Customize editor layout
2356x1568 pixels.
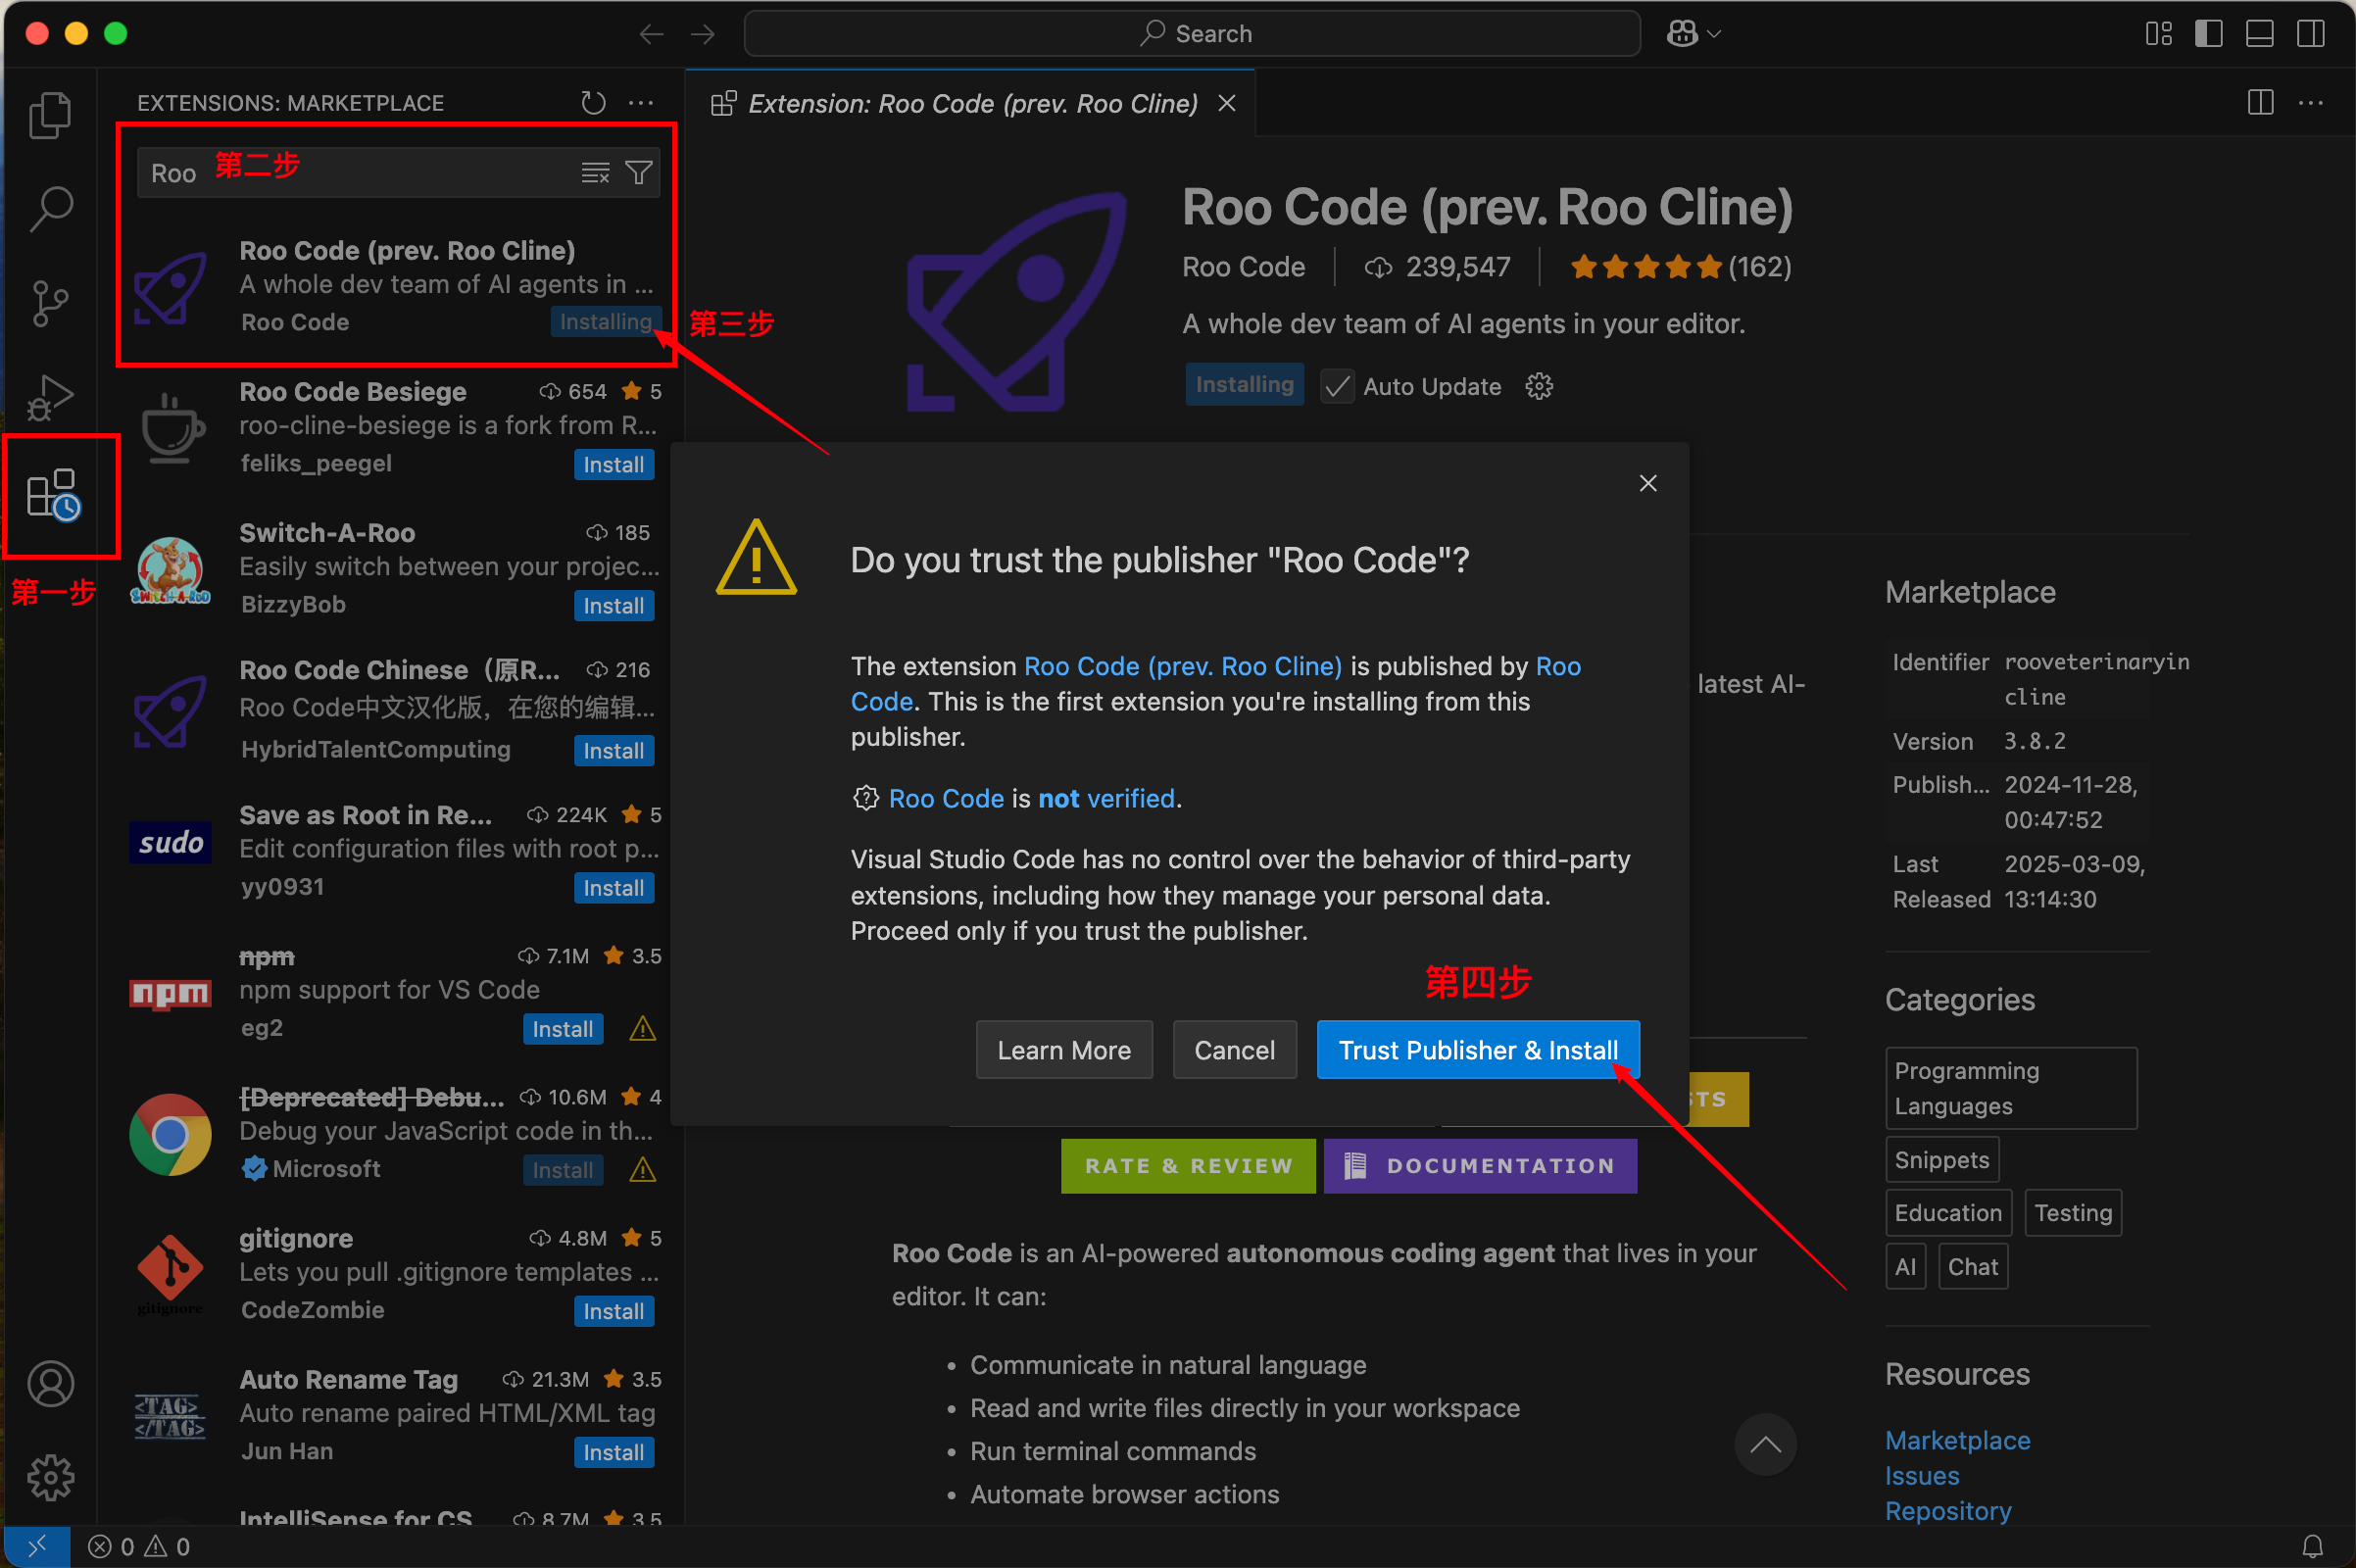(x=2158, y=34)
